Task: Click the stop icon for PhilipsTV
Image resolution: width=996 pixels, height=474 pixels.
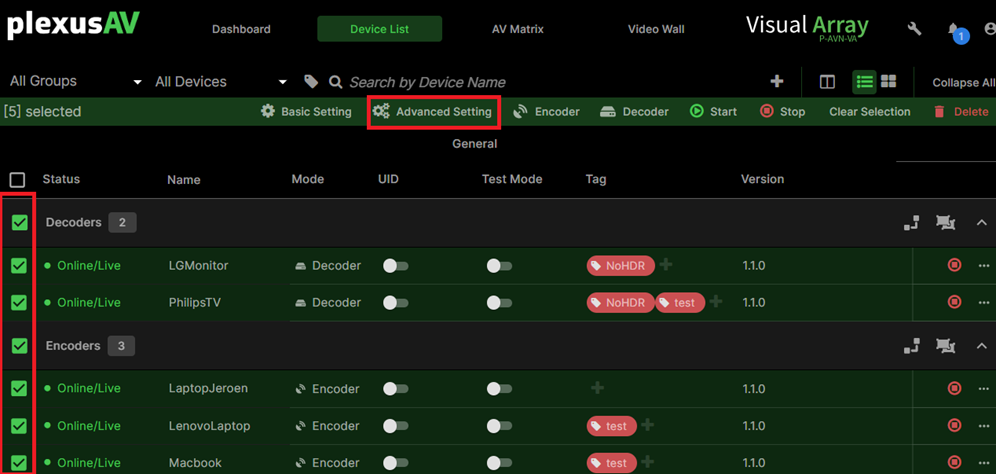Action: (954, 301)
